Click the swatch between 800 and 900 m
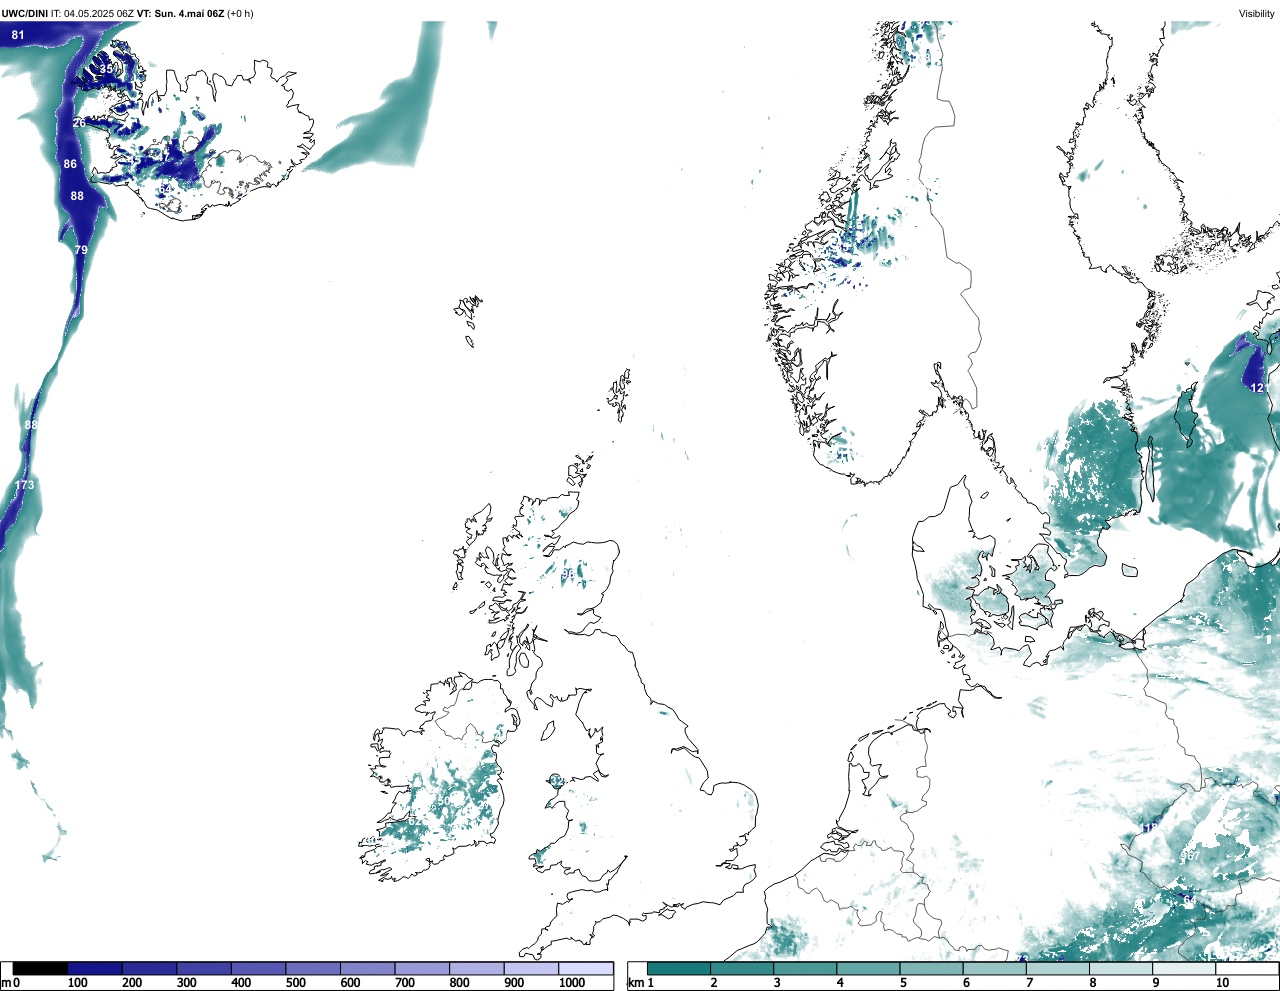The width and height of the screenshot is (1280, 991). [x=476, y=968]
